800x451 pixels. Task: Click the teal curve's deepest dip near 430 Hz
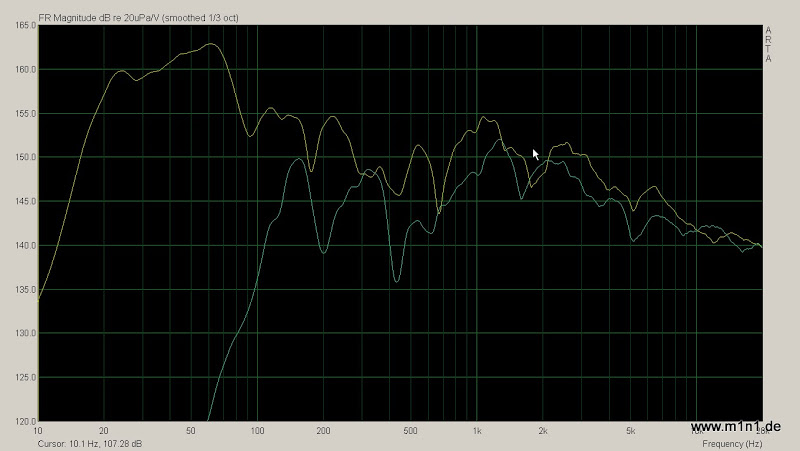coord(397,282)
